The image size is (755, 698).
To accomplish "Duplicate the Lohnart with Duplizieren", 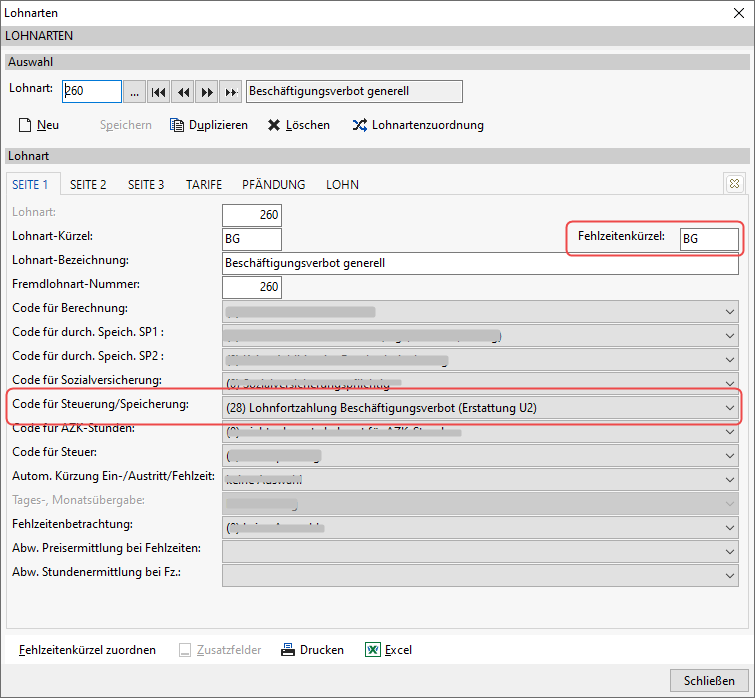I will [x=208, y=125].
